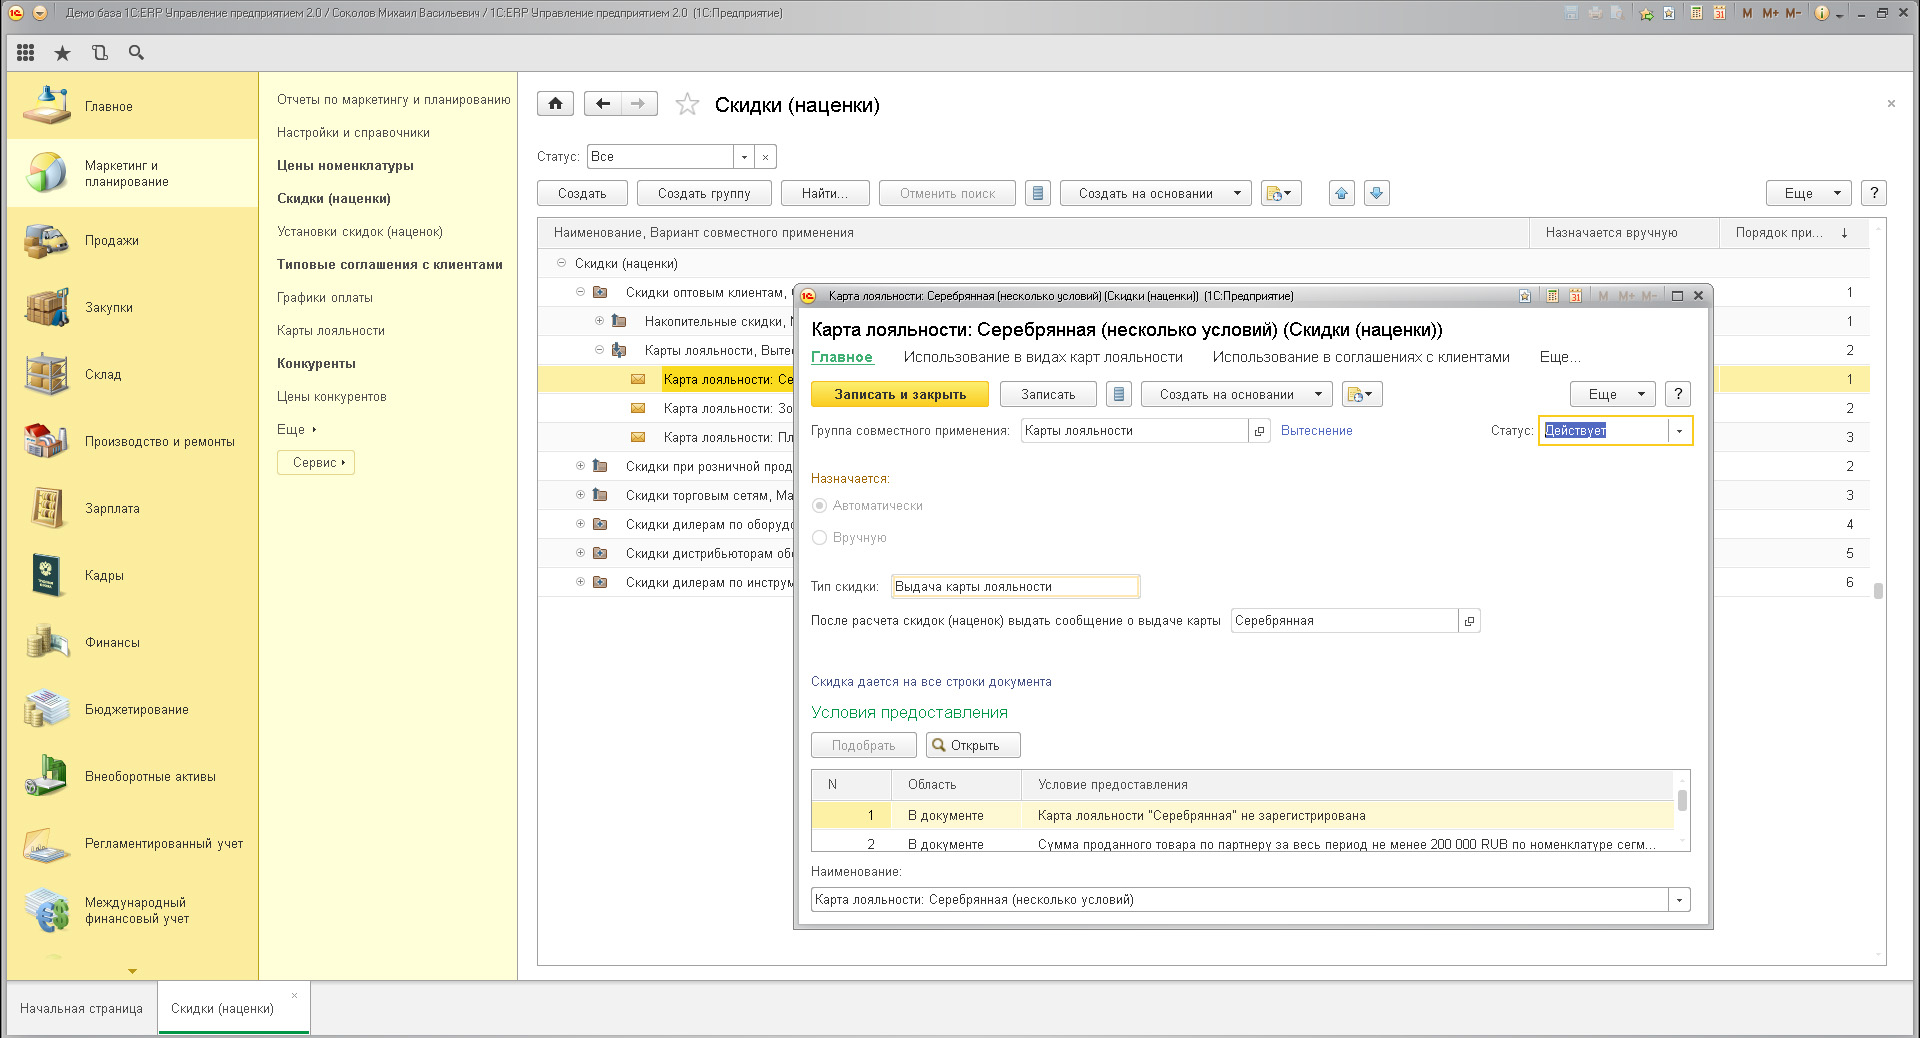
Task: Open help question mark in dialog
Action: click(1679, 394)
